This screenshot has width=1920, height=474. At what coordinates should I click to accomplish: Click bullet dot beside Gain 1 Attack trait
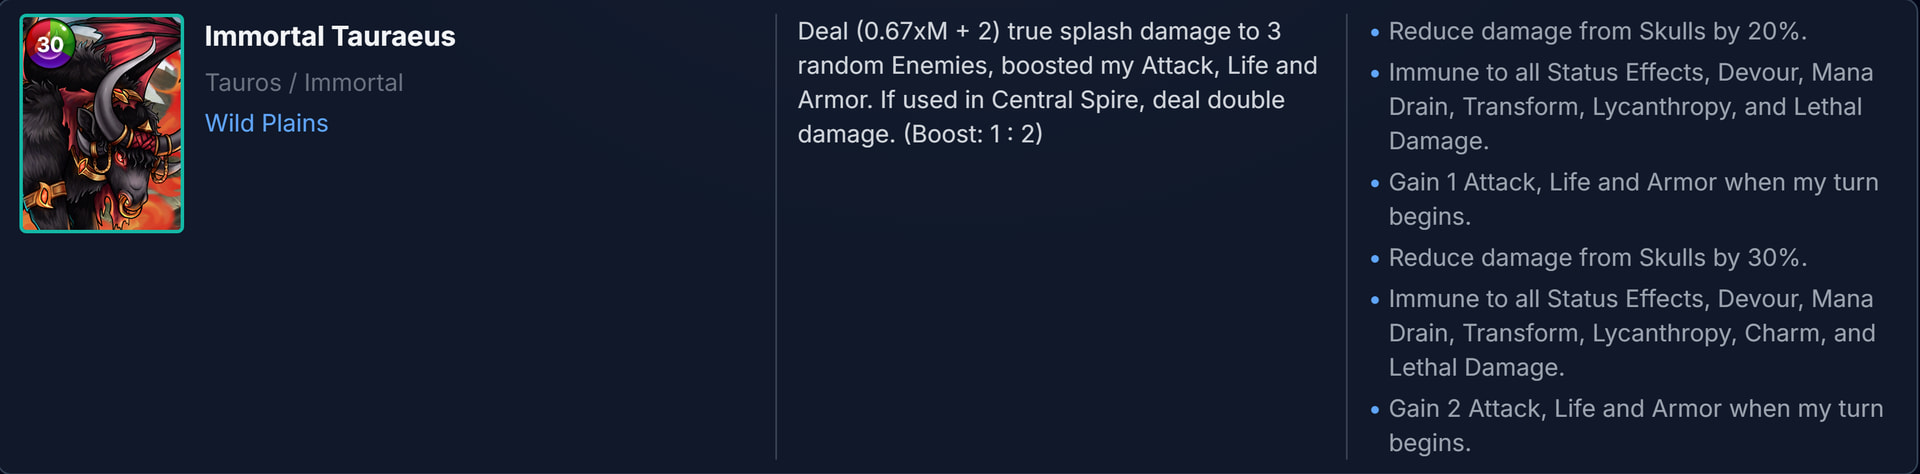point(1375,184)
